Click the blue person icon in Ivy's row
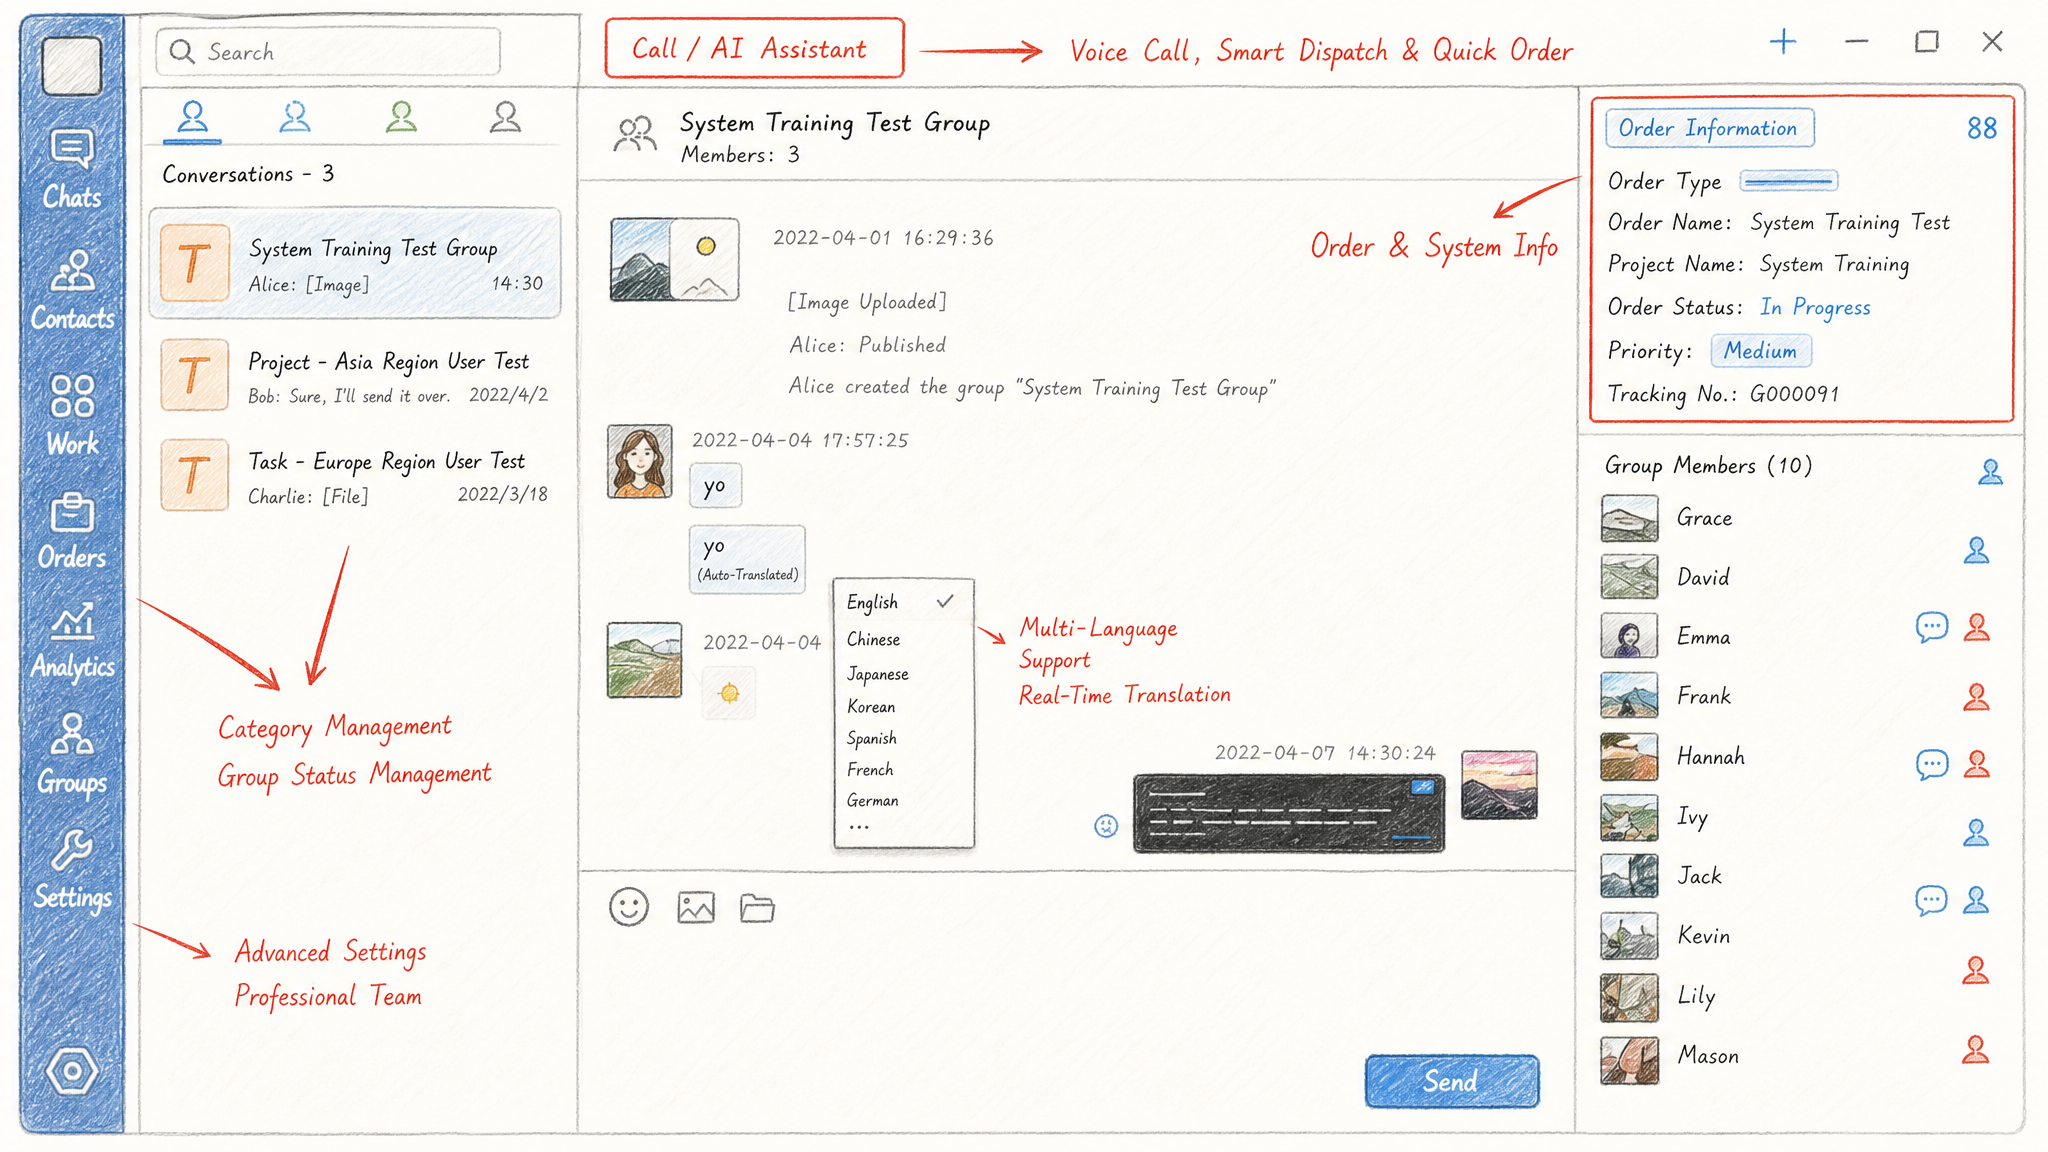The height and width of the screenshot is (1152, 2048). click(1976, 832)
